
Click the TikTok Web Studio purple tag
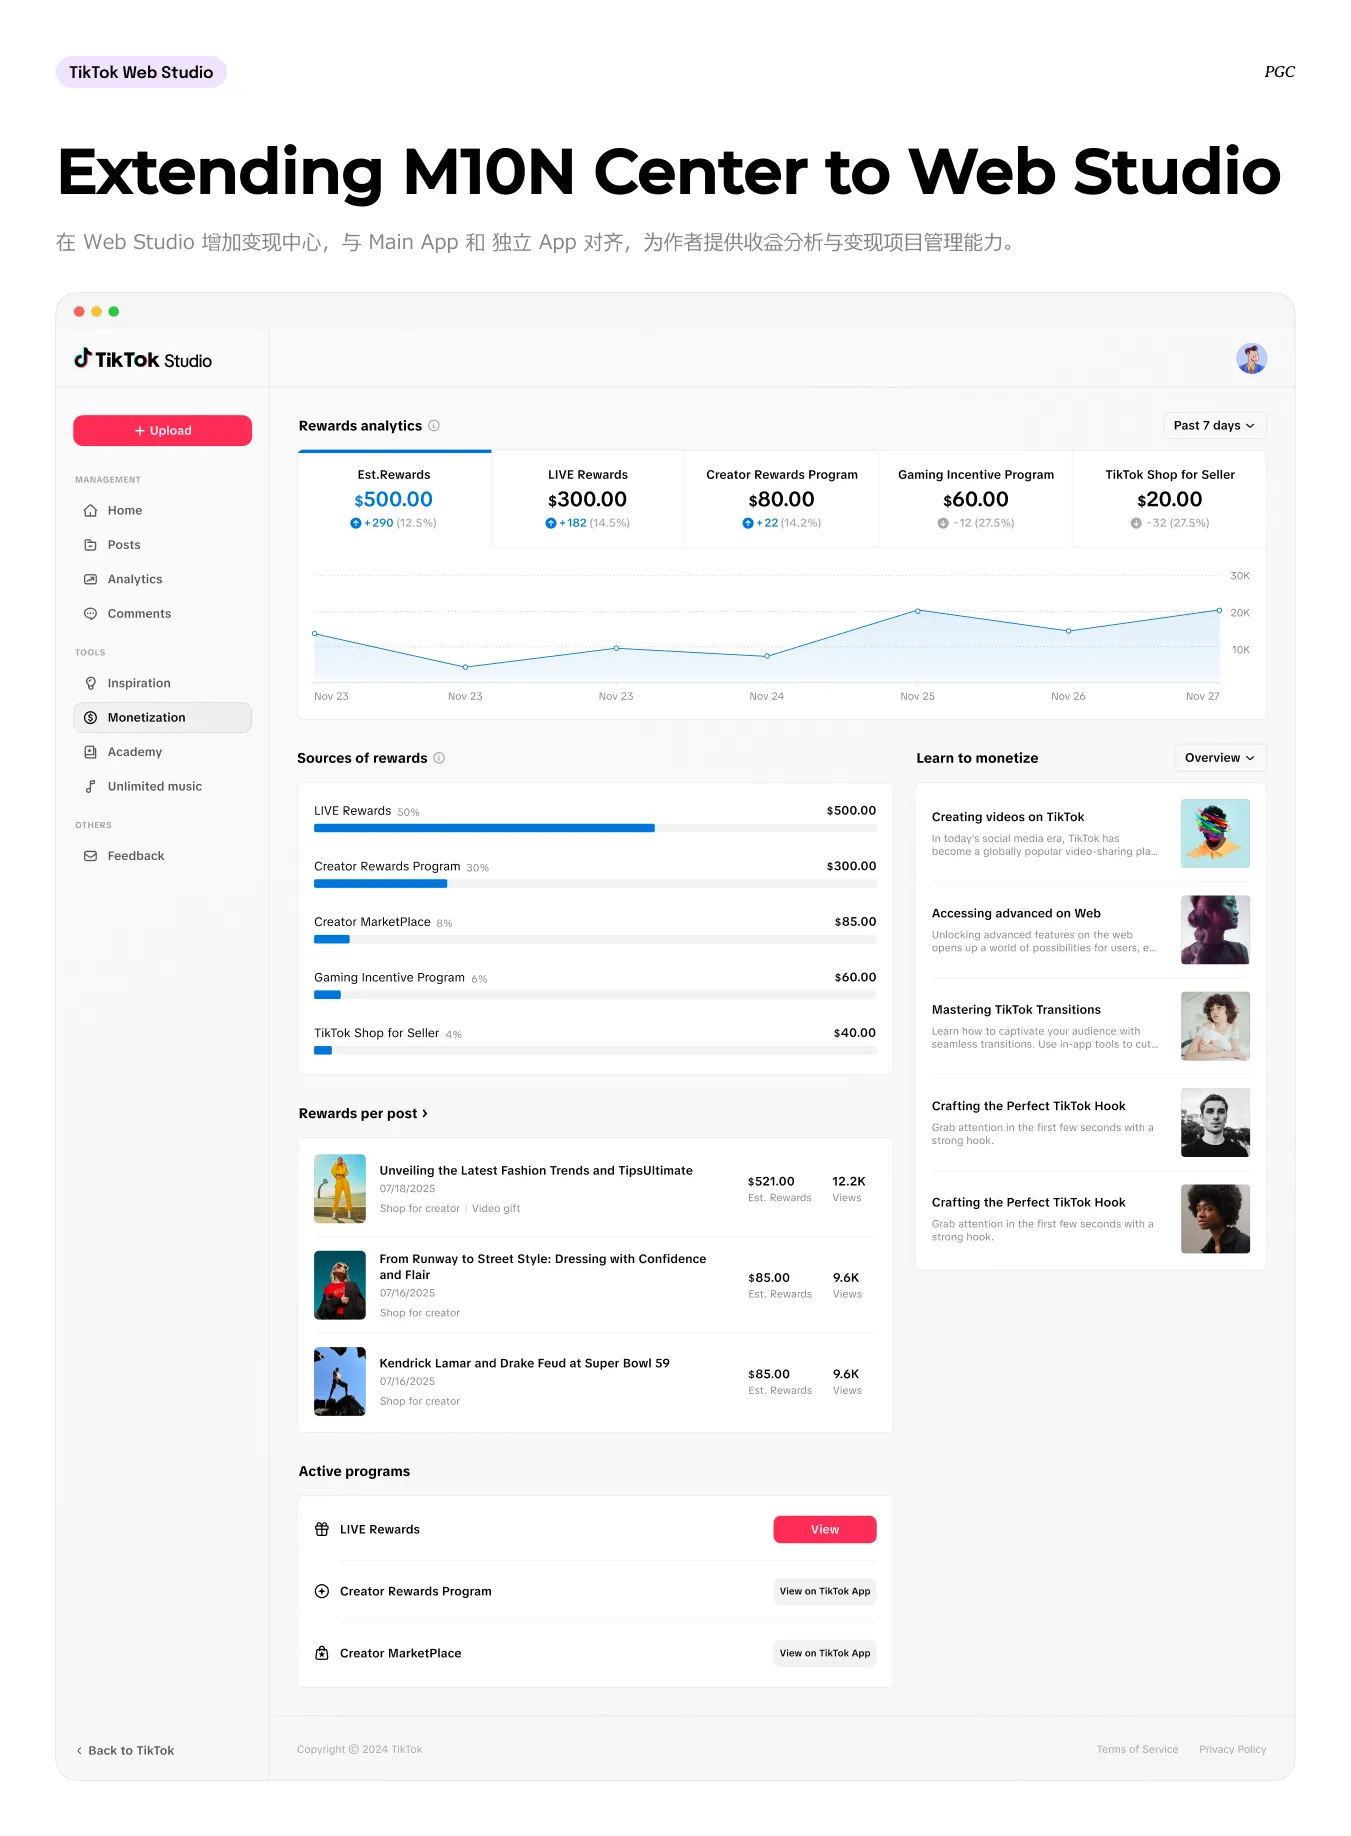(141, 72)
